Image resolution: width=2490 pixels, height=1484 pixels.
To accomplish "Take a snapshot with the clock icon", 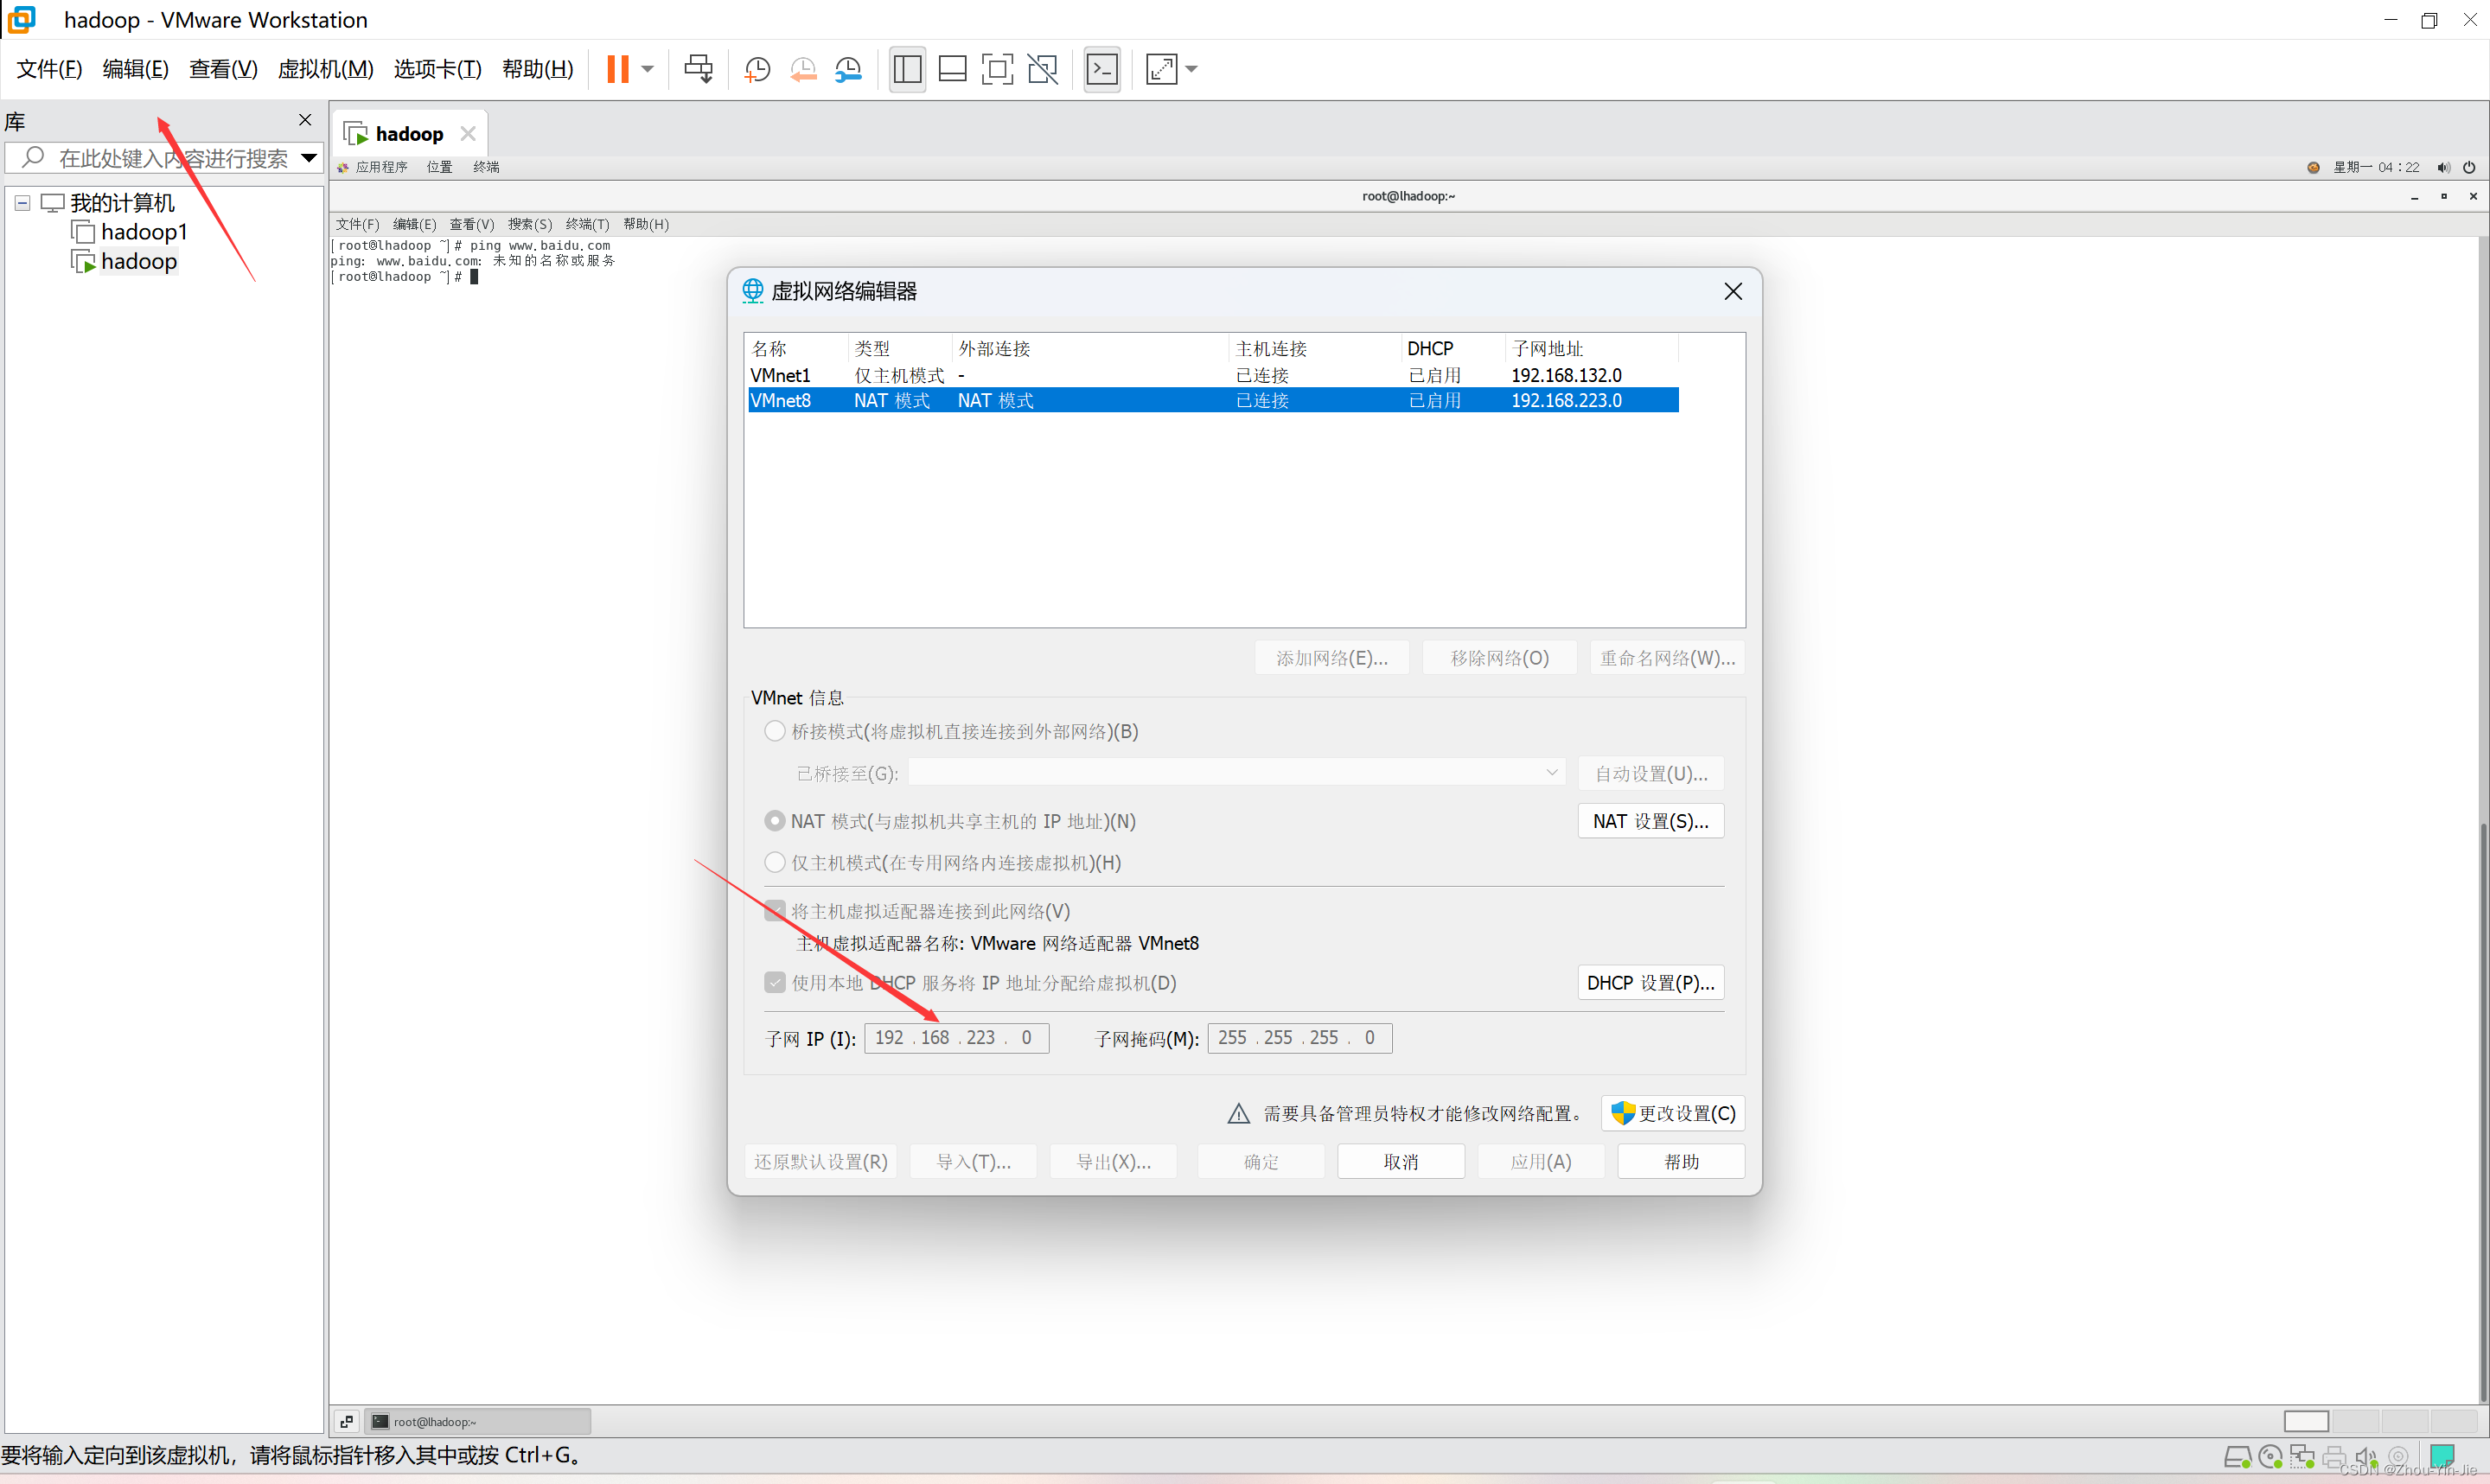I will pyautogui.click(x=757, y=69).
